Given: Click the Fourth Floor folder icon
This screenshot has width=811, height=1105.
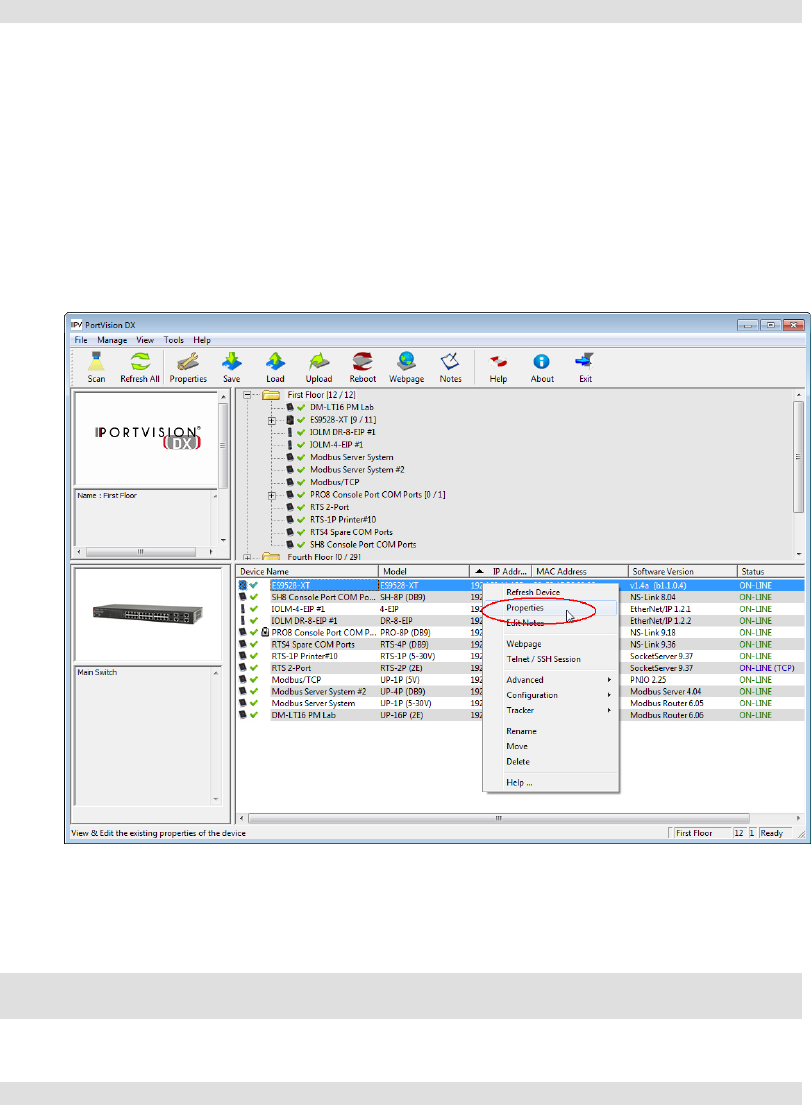Looking at the screenshot, I should (x=271, y=557).
